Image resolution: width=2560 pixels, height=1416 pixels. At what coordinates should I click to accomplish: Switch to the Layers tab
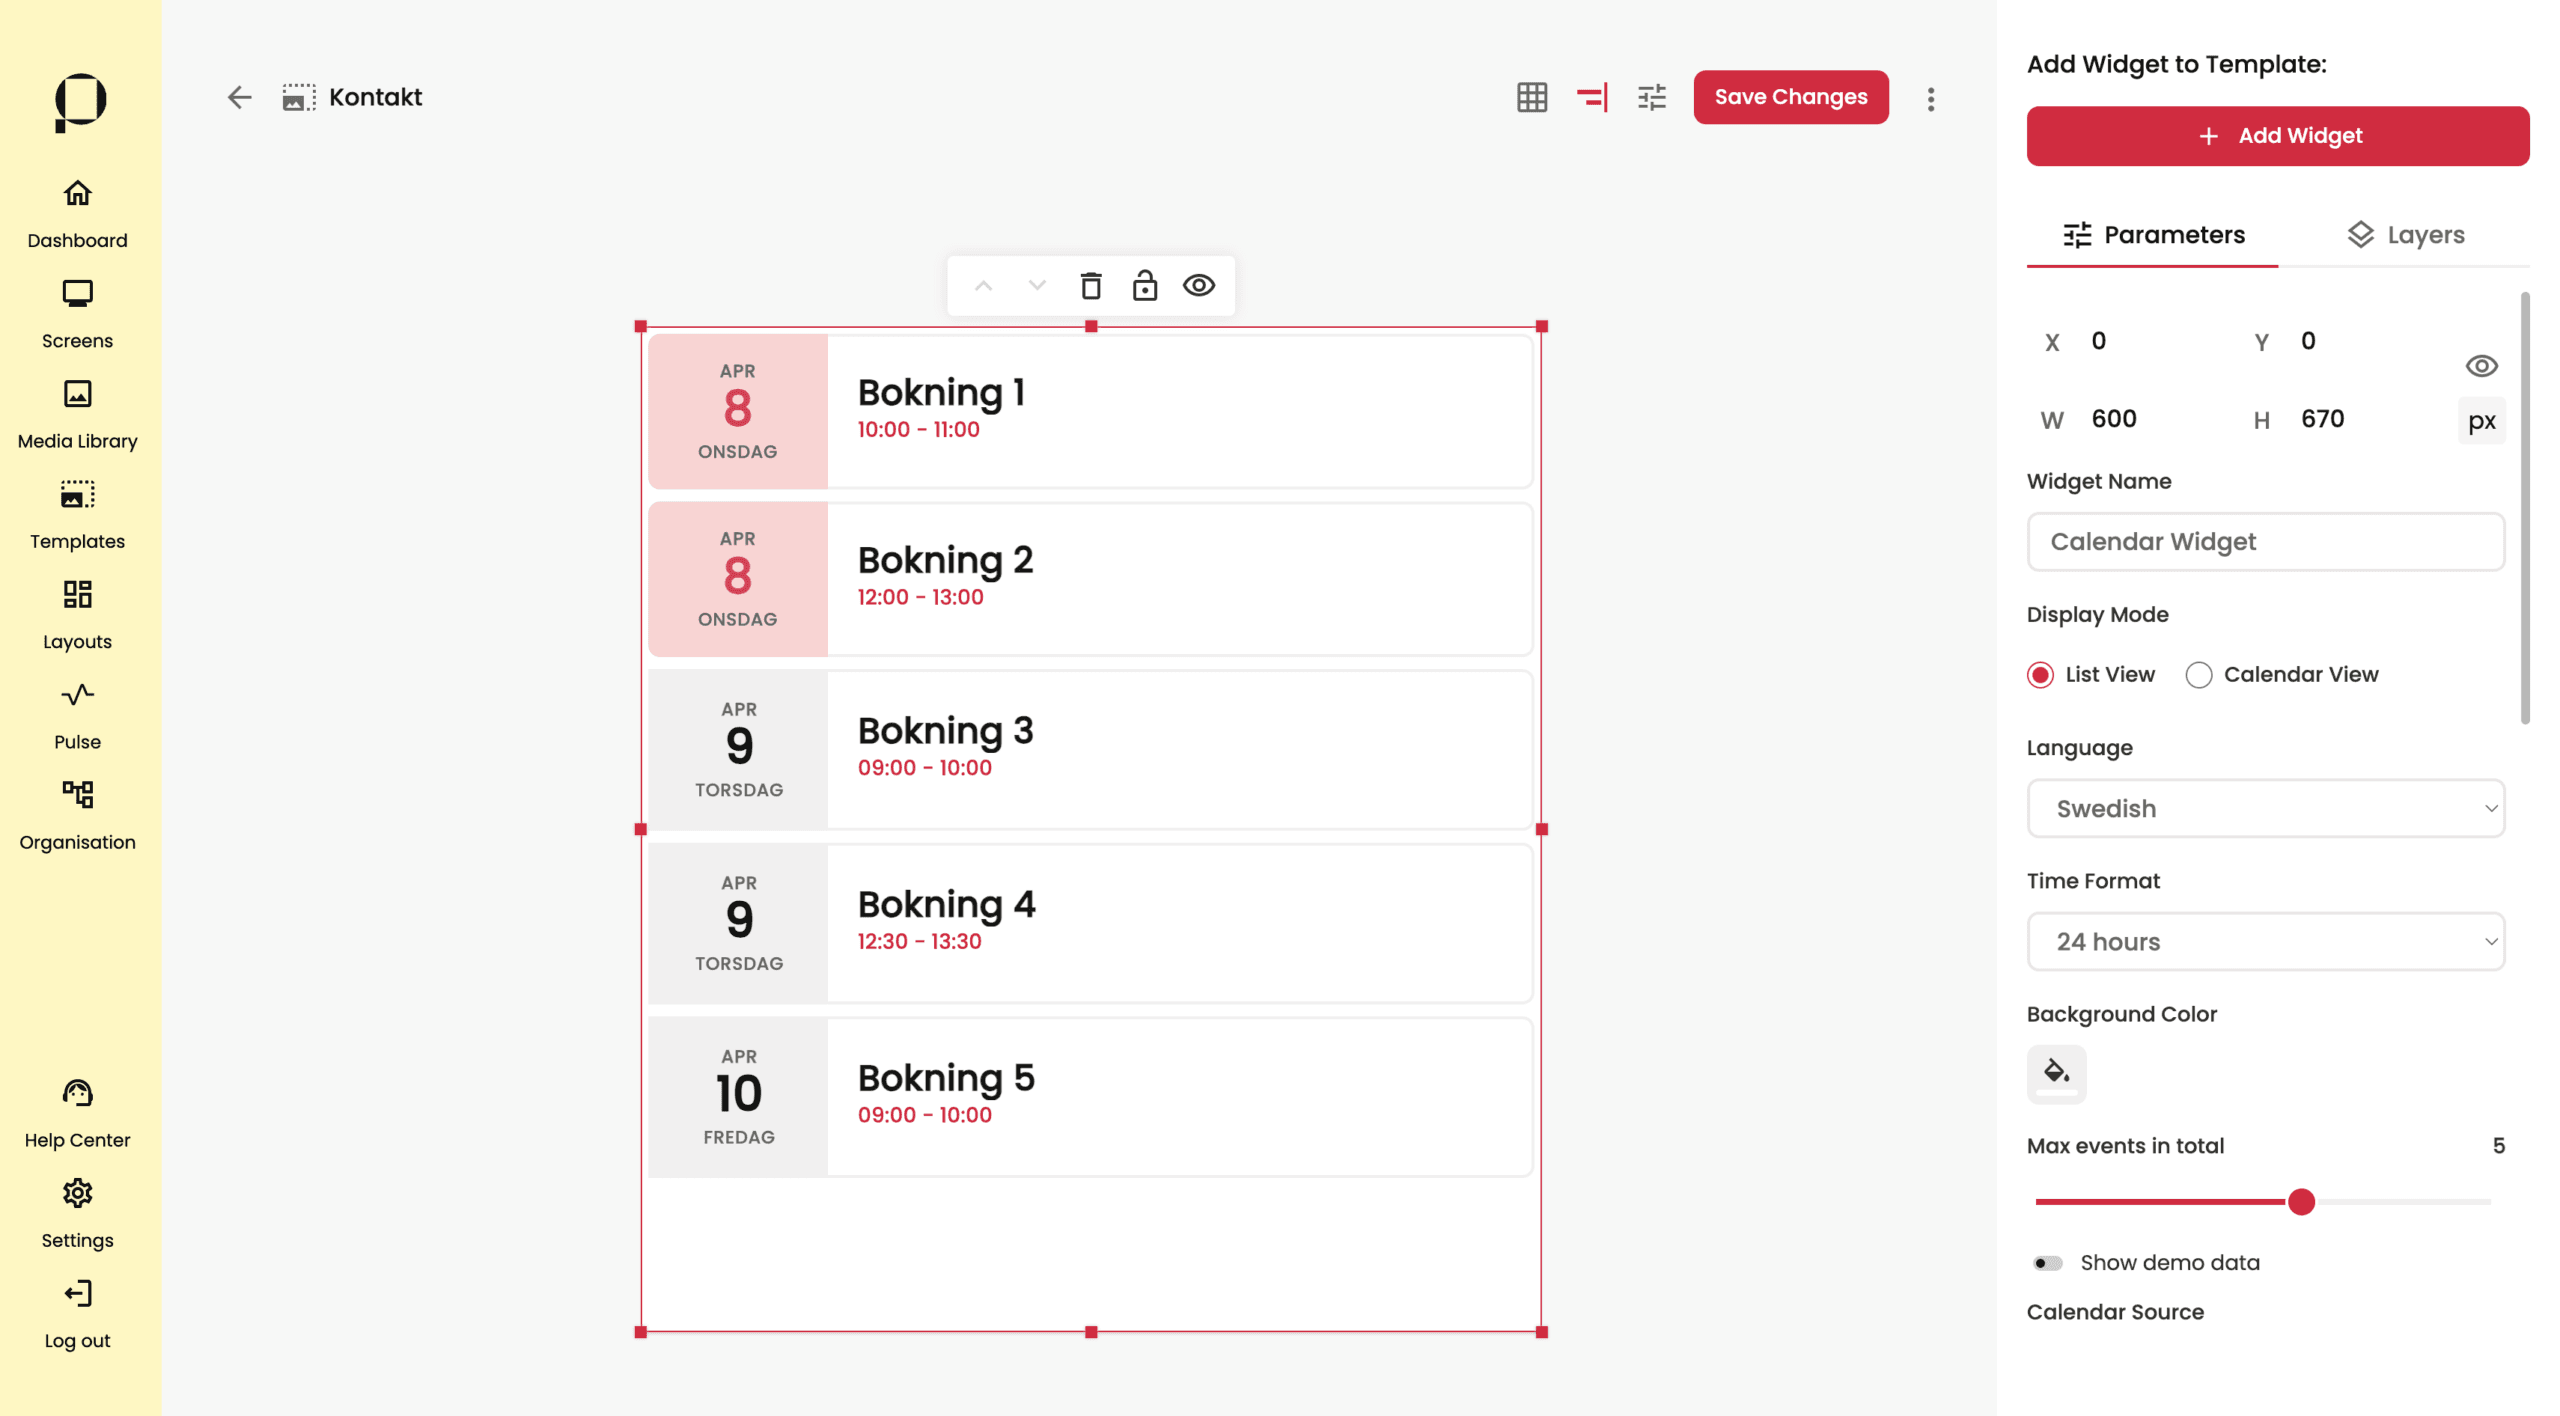[2404, 235]
